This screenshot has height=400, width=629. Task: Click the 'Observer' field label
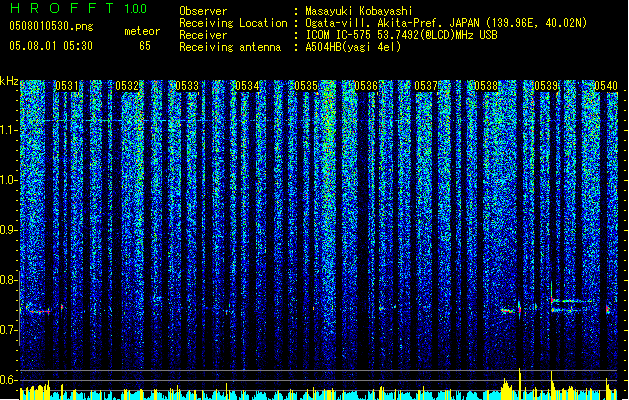point(203,11)
